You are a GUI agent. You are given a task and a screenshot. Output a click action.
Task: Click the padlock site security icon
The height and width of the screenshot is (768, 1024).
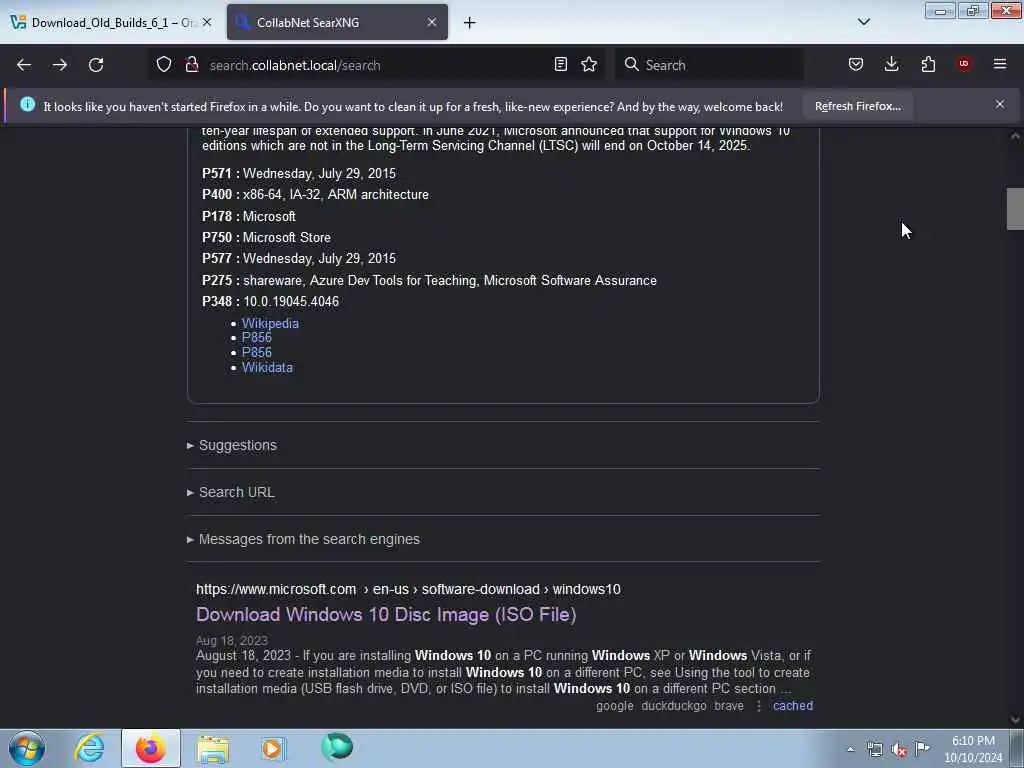192,65
